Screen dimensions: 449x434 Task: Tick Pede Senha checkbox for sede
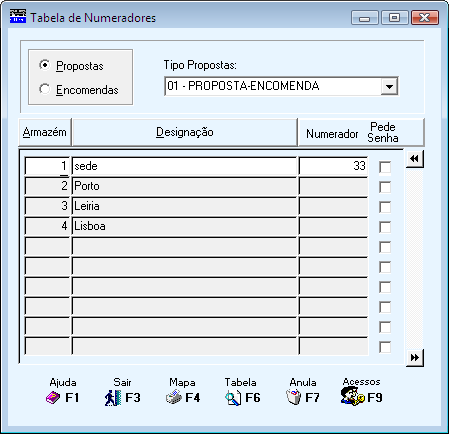[x=385, y=167]
